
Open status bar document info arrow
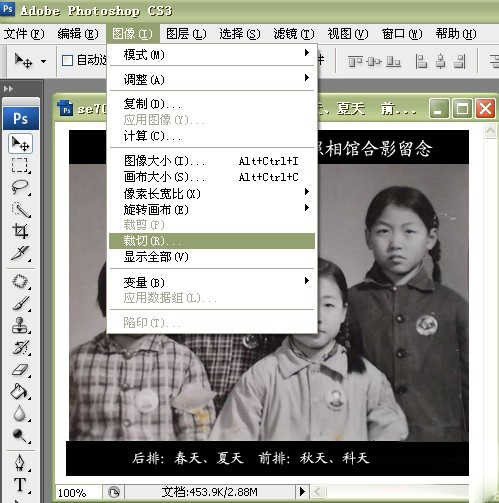pos(302,491)
